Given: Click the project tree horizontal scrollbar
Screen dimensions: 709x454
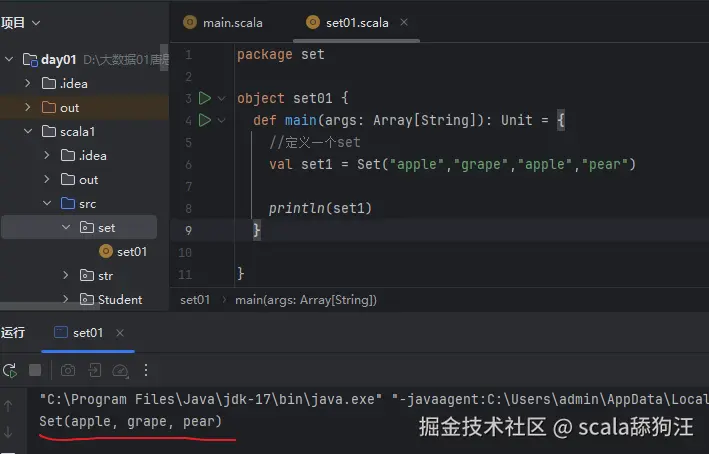Looking at the screenshot, I should (50, 306).
